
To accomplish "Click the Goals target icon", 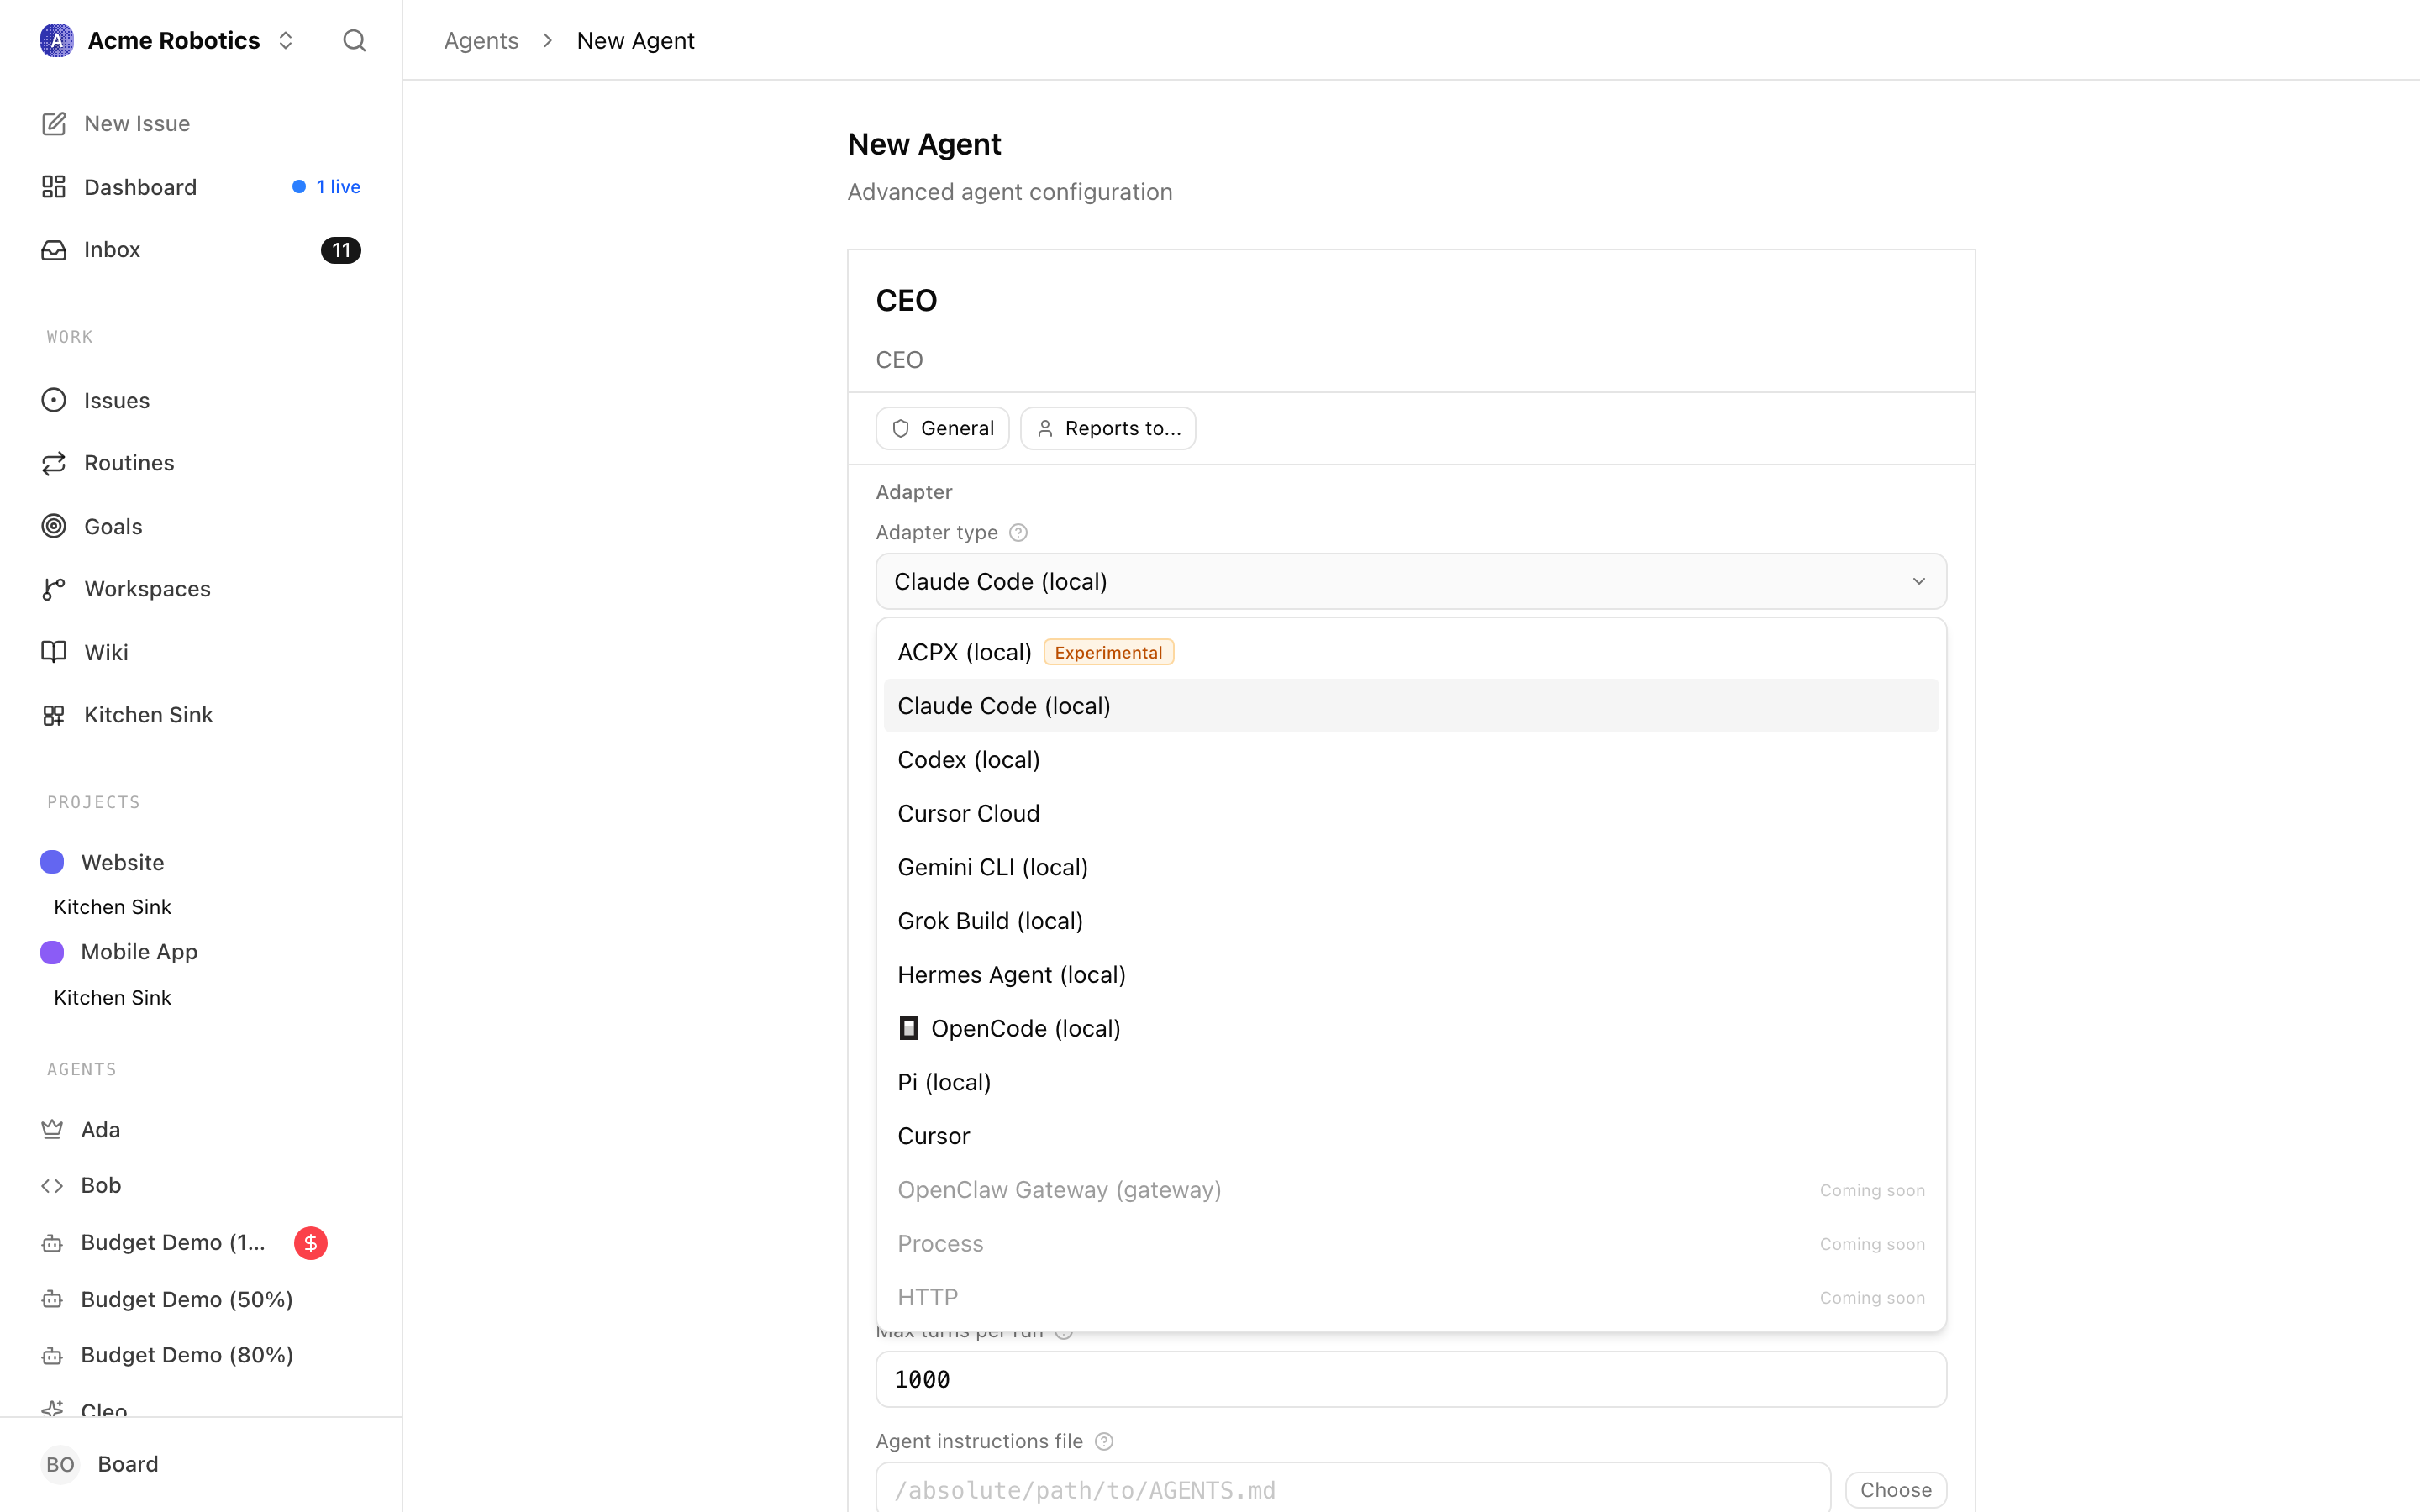I will click(x=54, y=526).
